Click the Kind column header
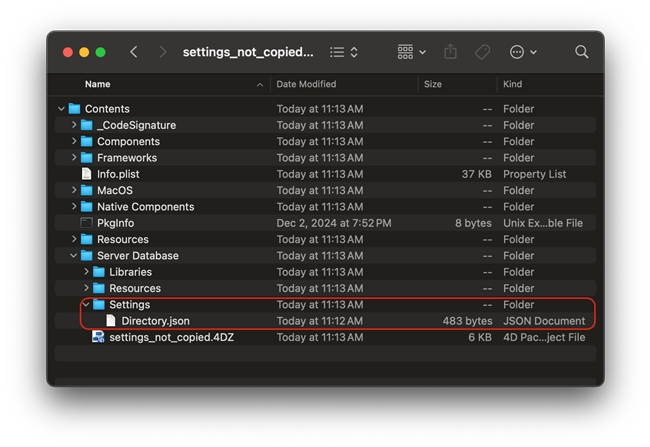 pyautogui.click(x=514, y=84)
